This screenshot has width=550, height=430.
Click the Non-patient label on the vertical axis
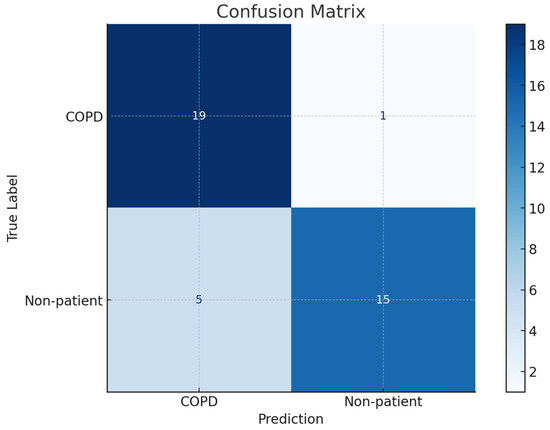tap(63, 301)
